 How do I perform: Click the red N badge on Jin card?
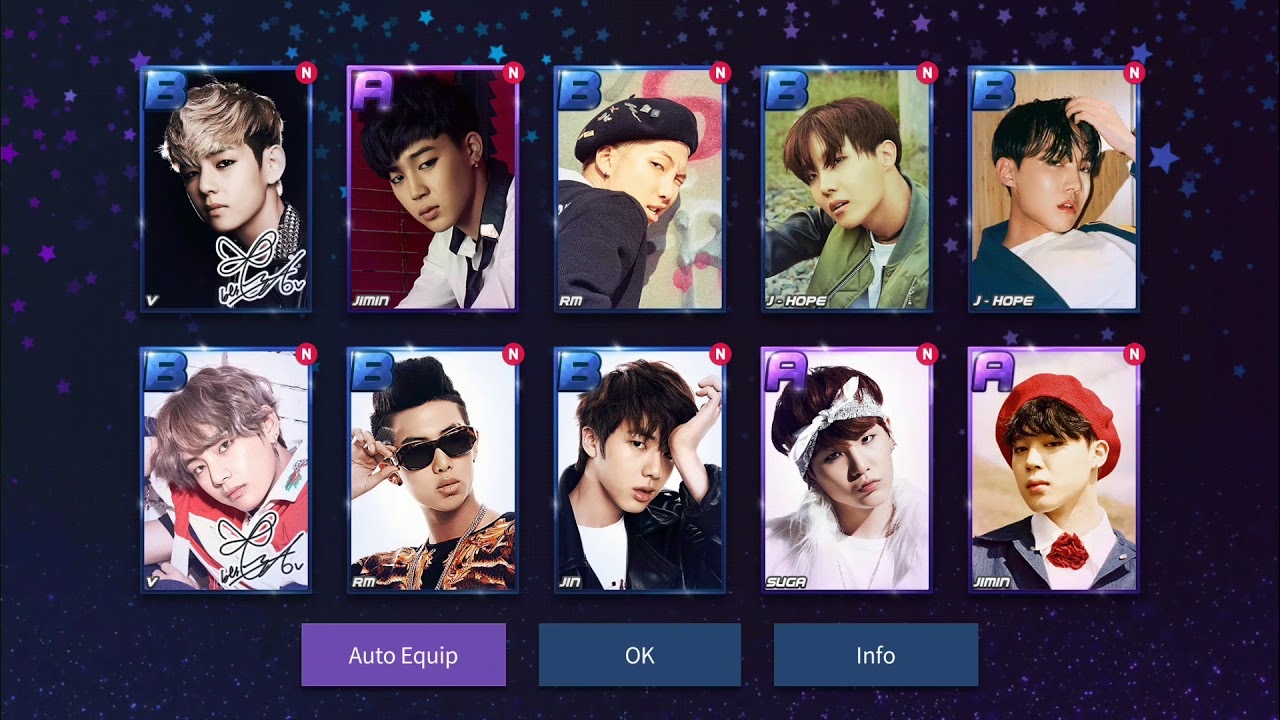(720, 354)
